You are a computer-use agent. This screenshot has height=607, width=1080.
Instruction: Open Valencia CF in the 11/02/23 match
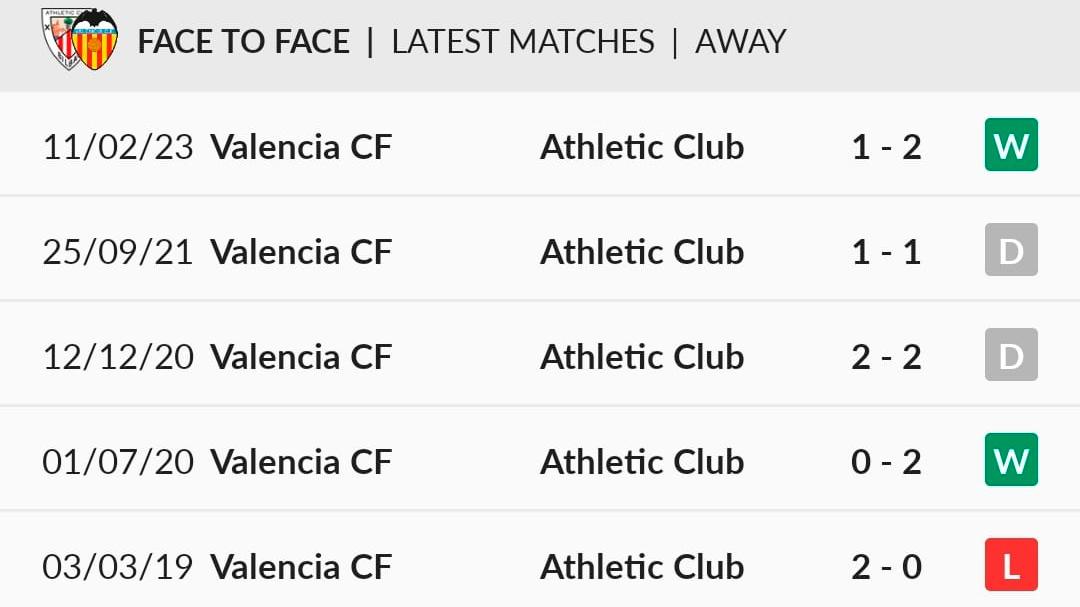301,147
